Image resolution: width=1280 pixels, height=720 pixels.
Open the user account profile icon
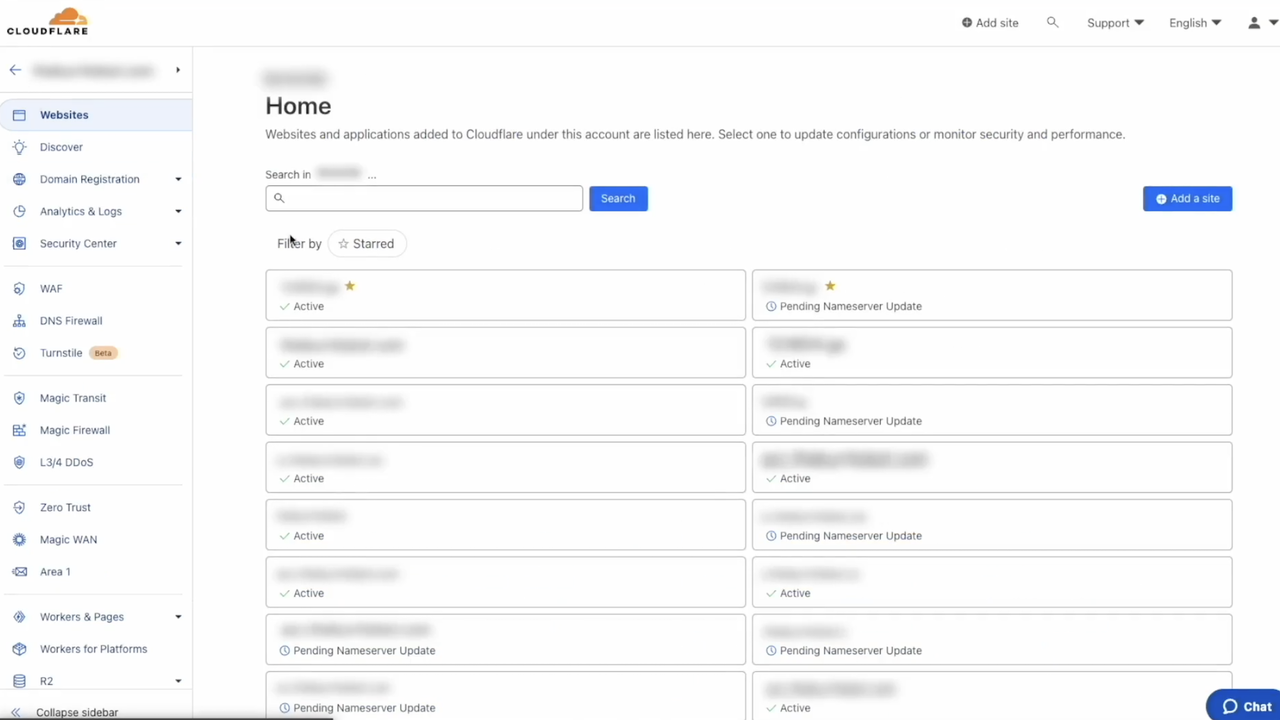[1254, 23]
